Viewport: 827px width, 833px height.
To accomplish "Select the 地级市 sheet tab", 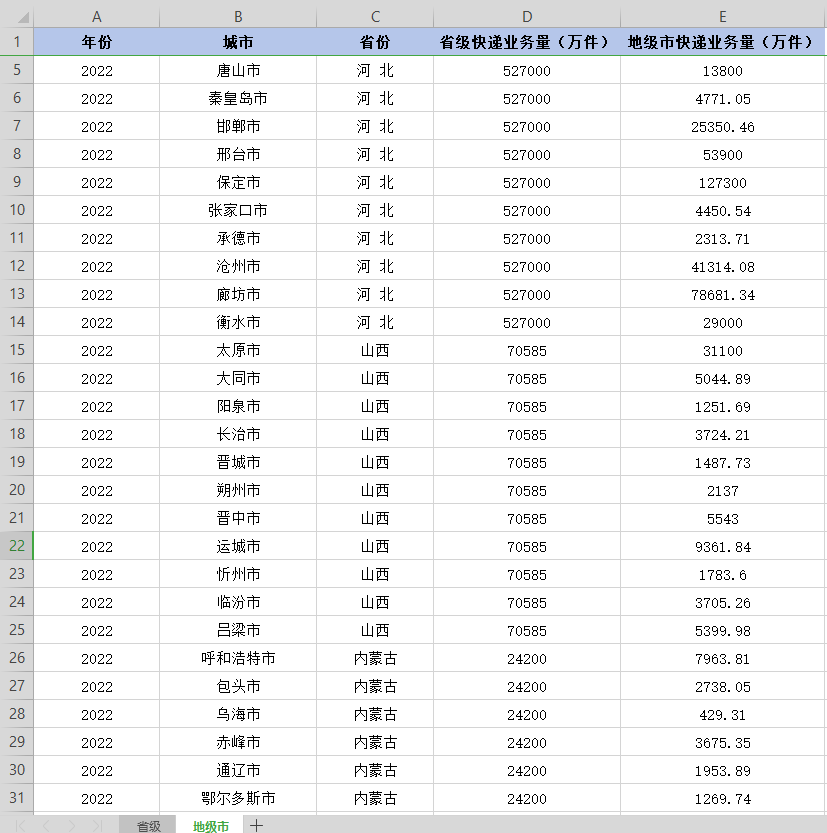I will click(x=211, y=826).
